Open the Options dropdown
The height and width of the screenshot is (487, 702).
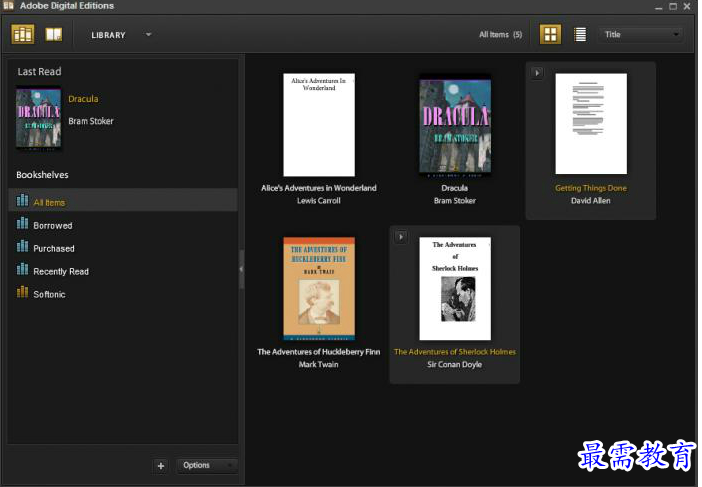(207, 466)
